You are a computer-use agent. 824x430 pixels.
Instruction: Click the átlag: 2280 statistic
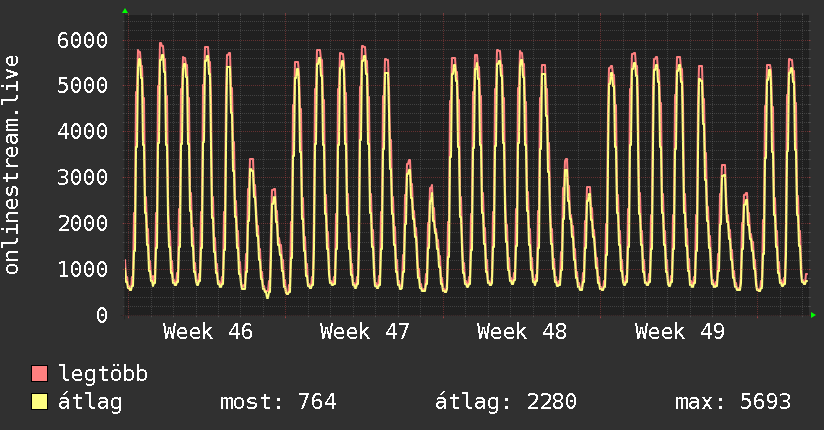click(x=506, y=402)
